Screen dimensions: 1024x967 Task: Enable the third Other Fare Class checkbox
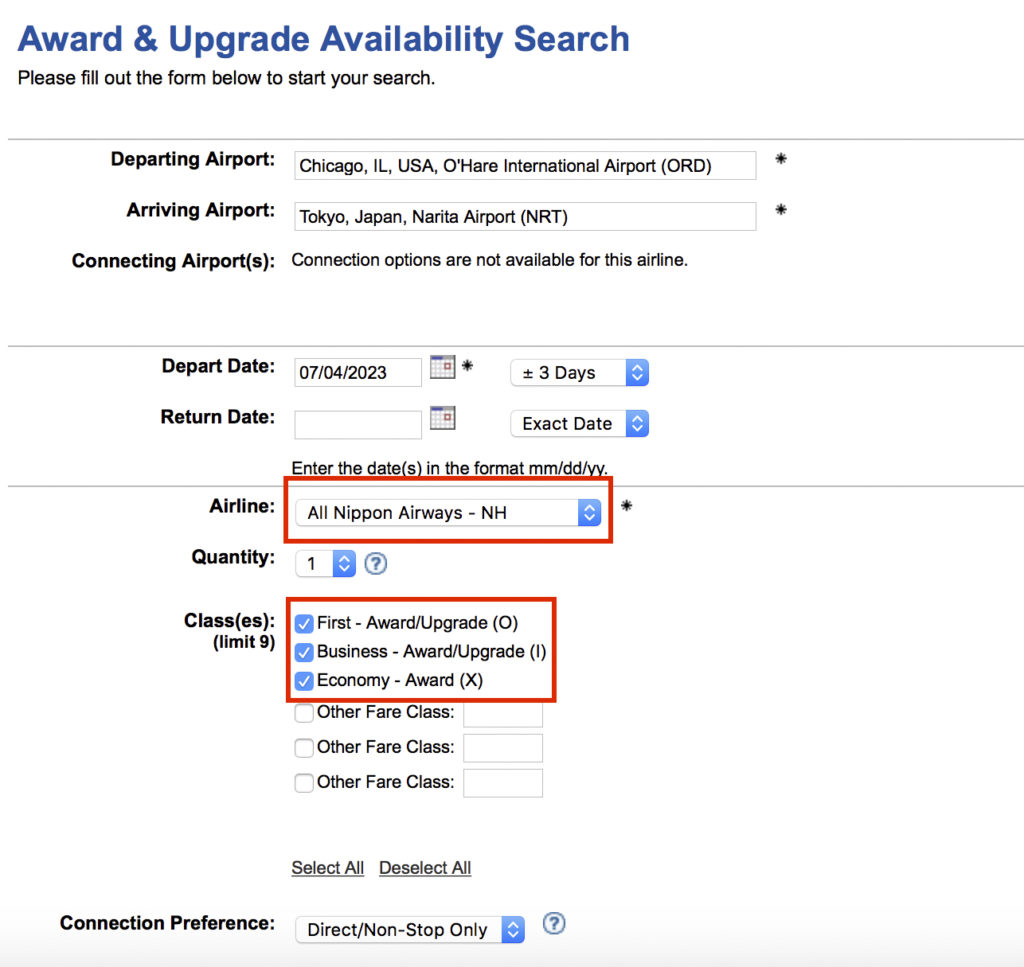point(304,783)
